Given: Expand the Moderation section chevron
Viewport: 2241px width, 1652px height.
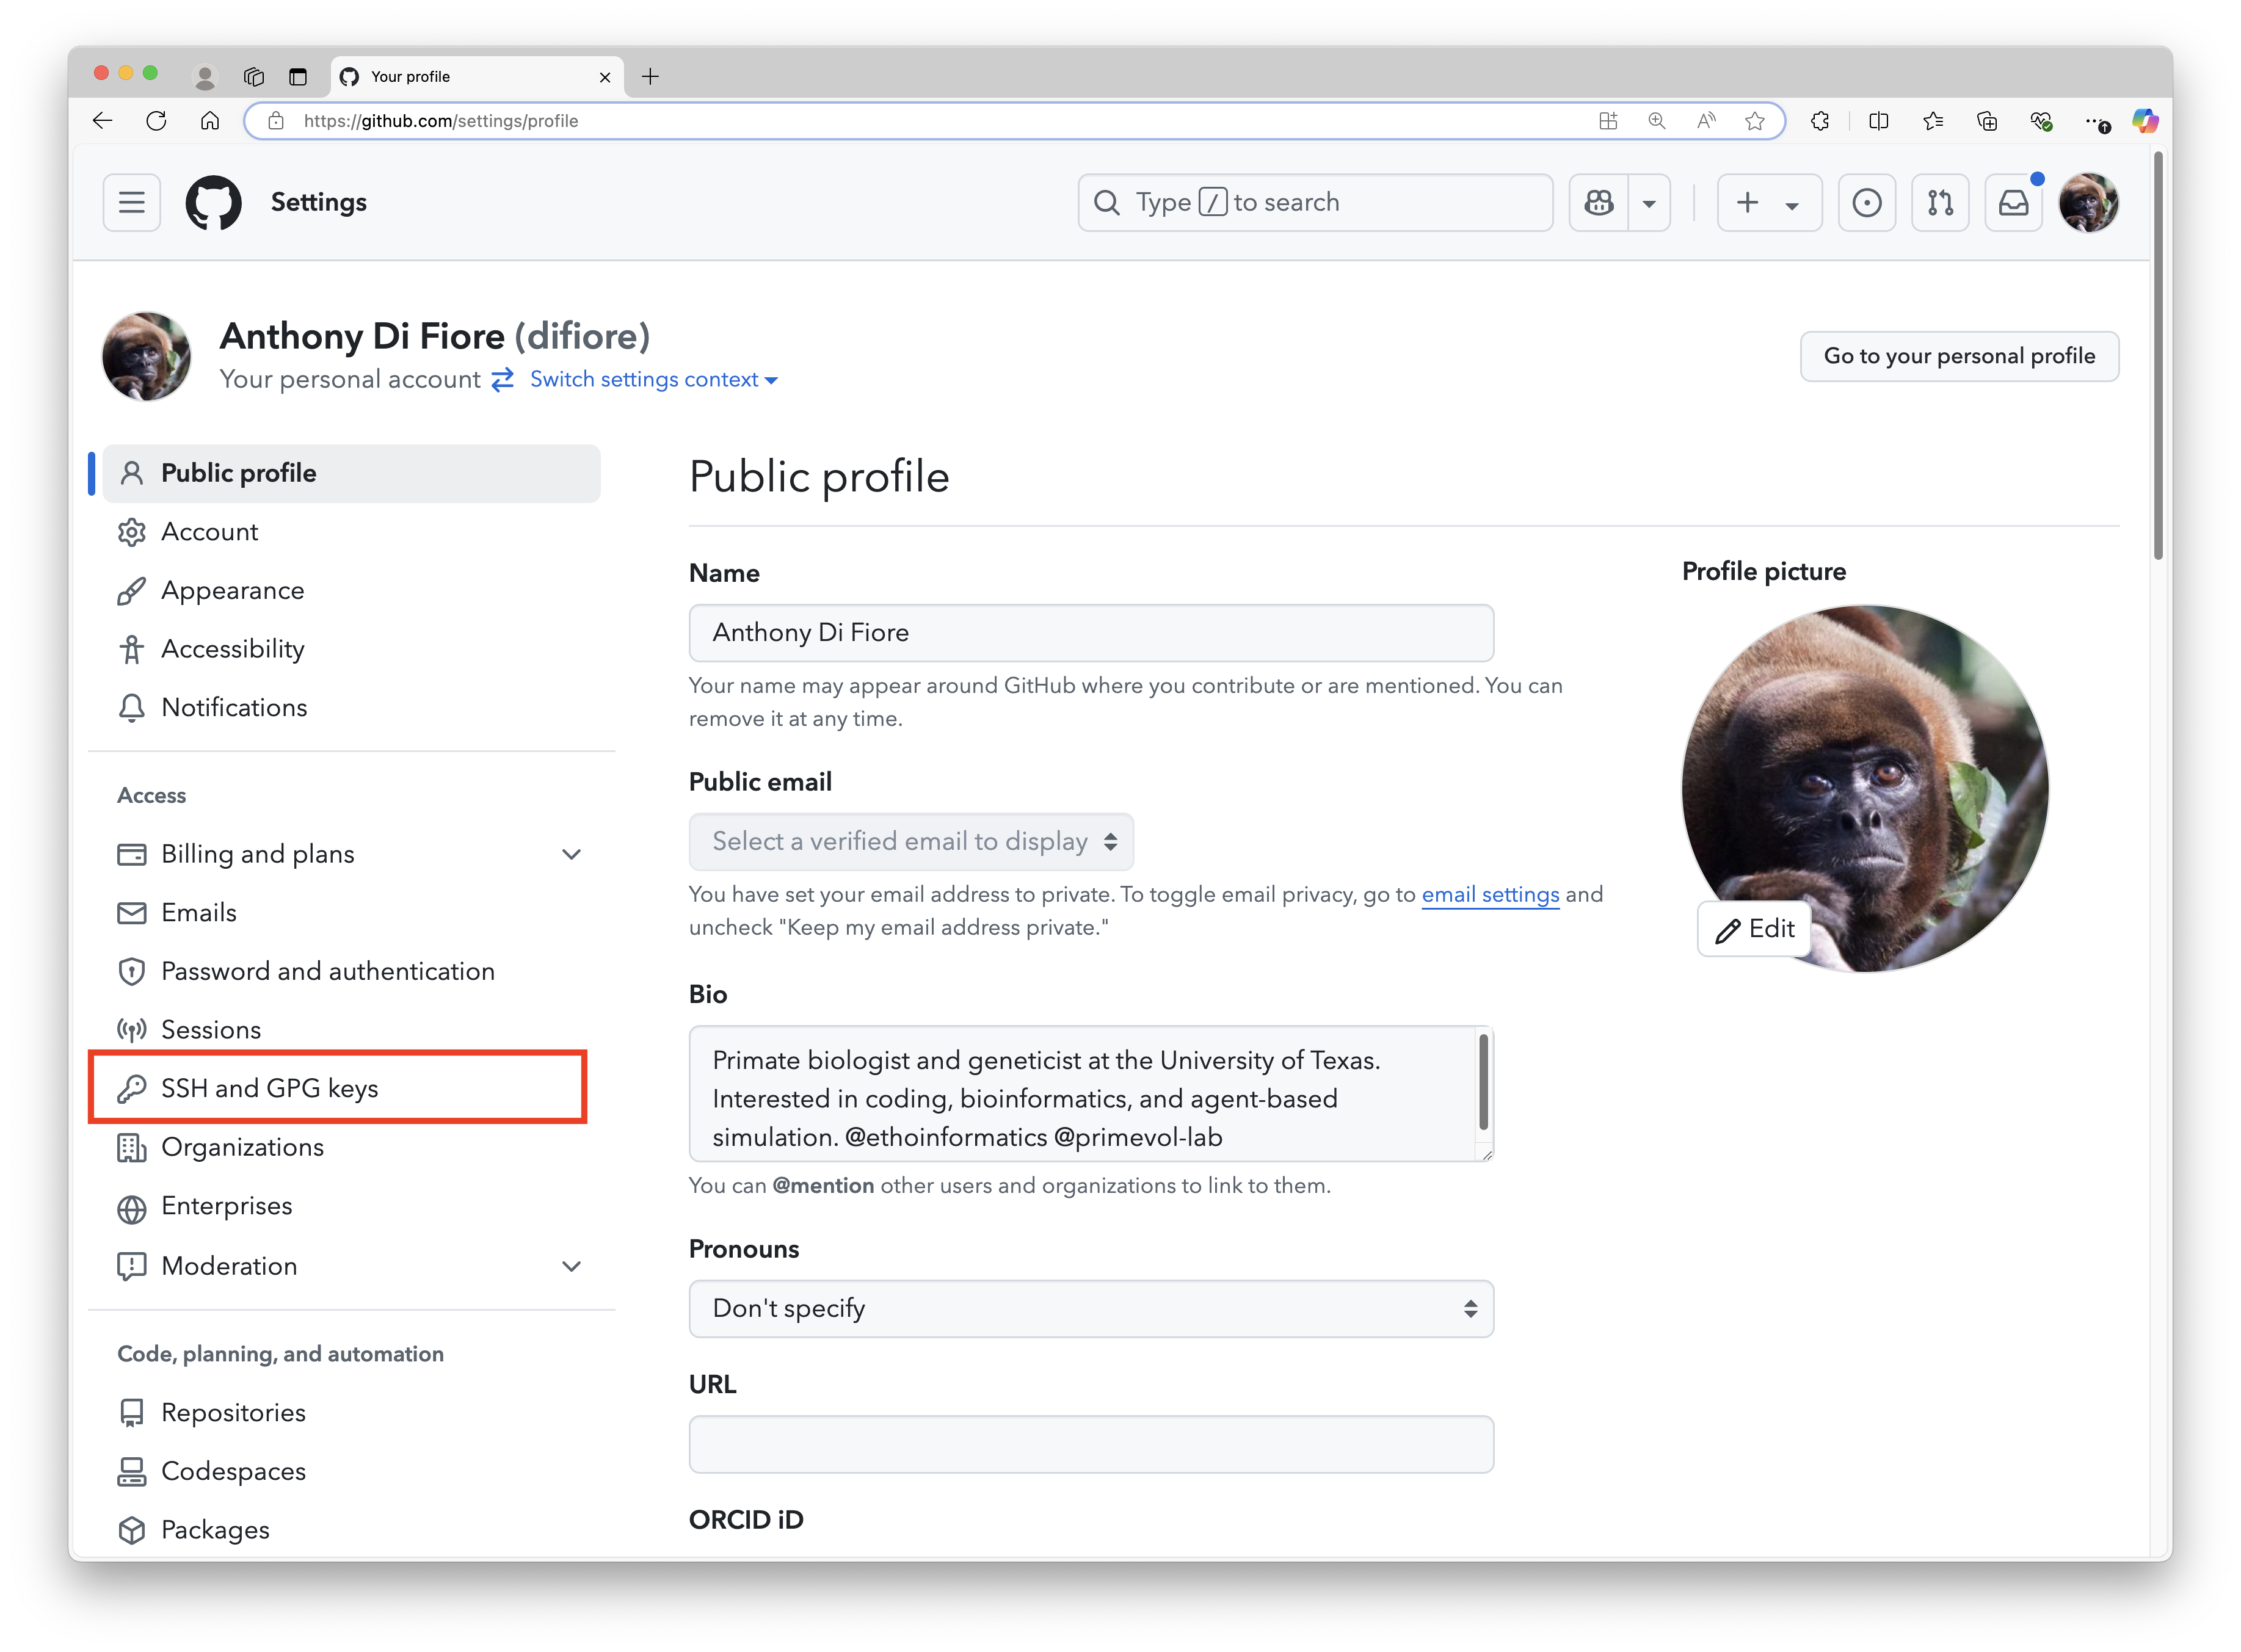Looking at the screenshot, I should coord(571,1266).
